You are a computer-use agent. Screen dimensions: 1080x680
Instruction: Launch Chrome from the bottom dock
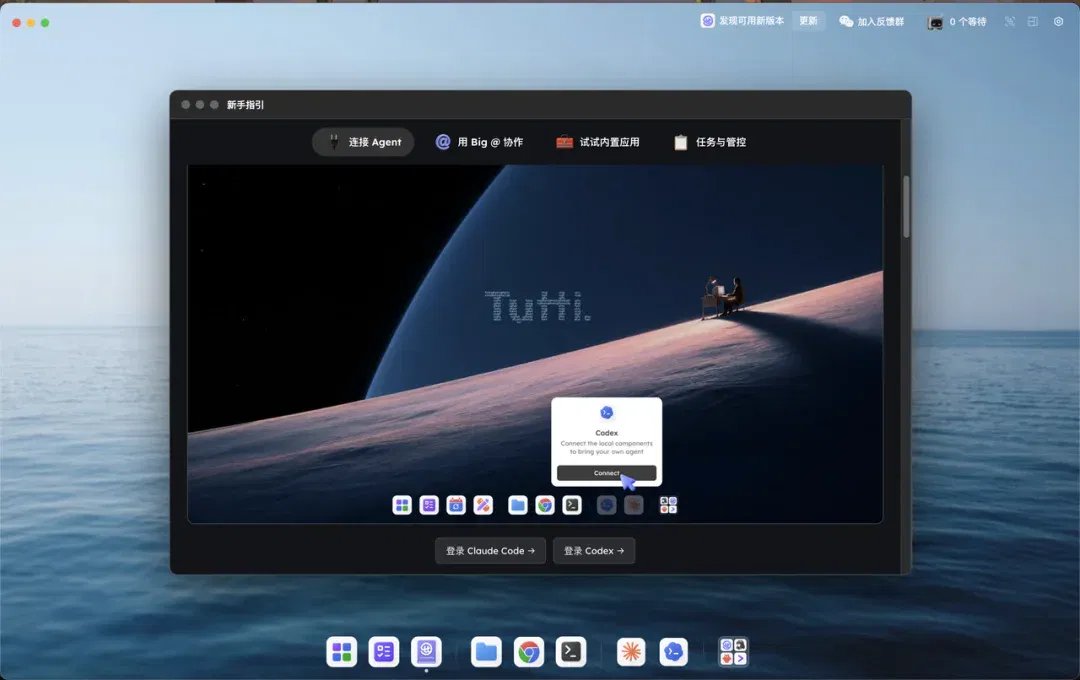528,652
